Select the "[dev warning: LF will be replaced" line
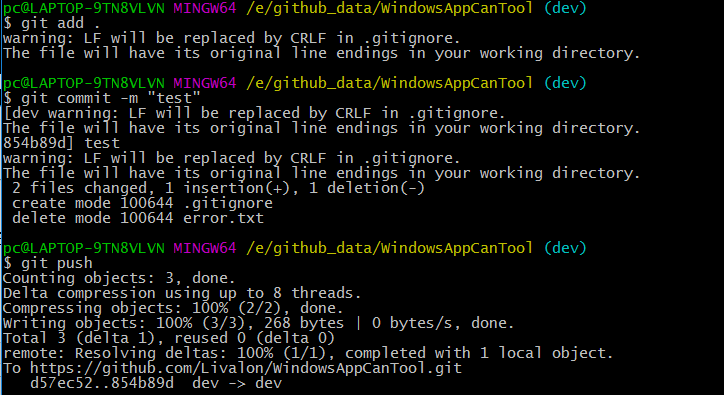725x395 pixels. click(254, 113)
